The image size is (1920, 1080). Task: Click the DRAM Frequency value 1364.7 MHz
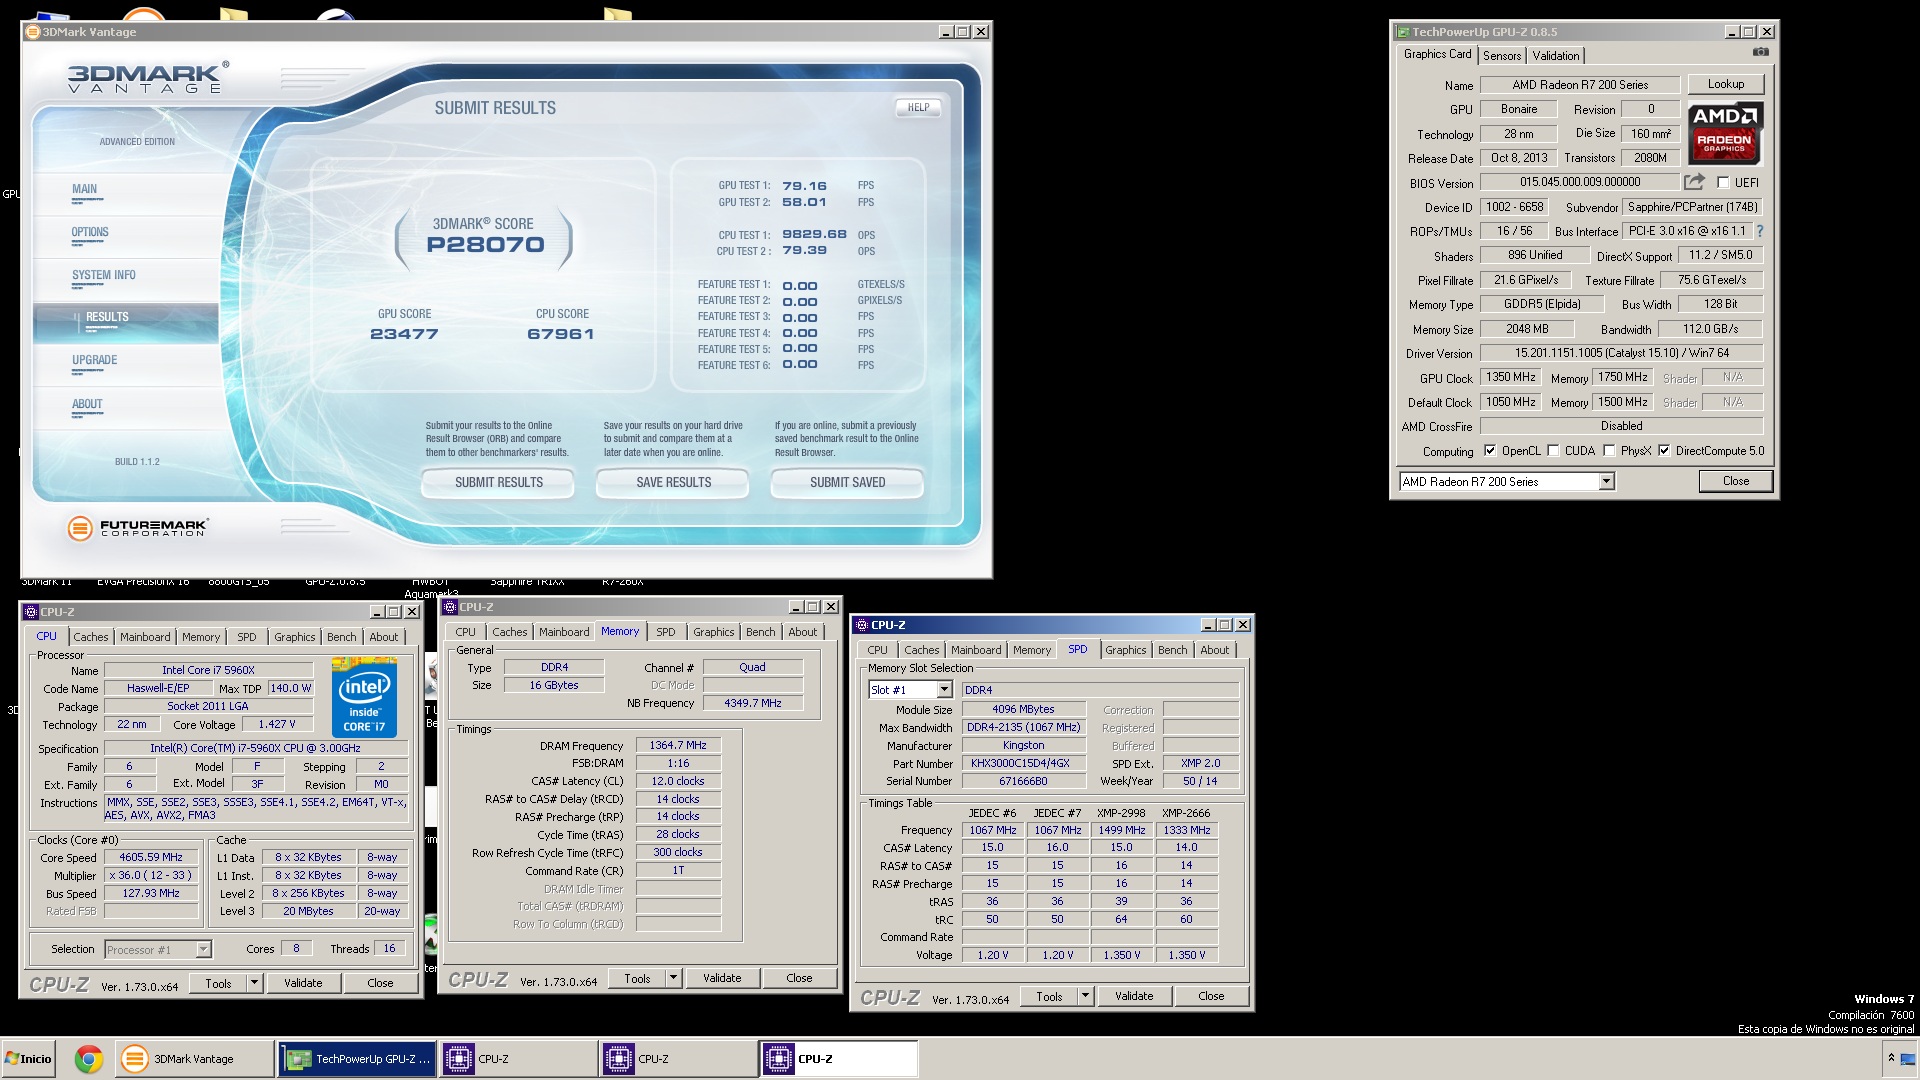(x=678, y=745)
